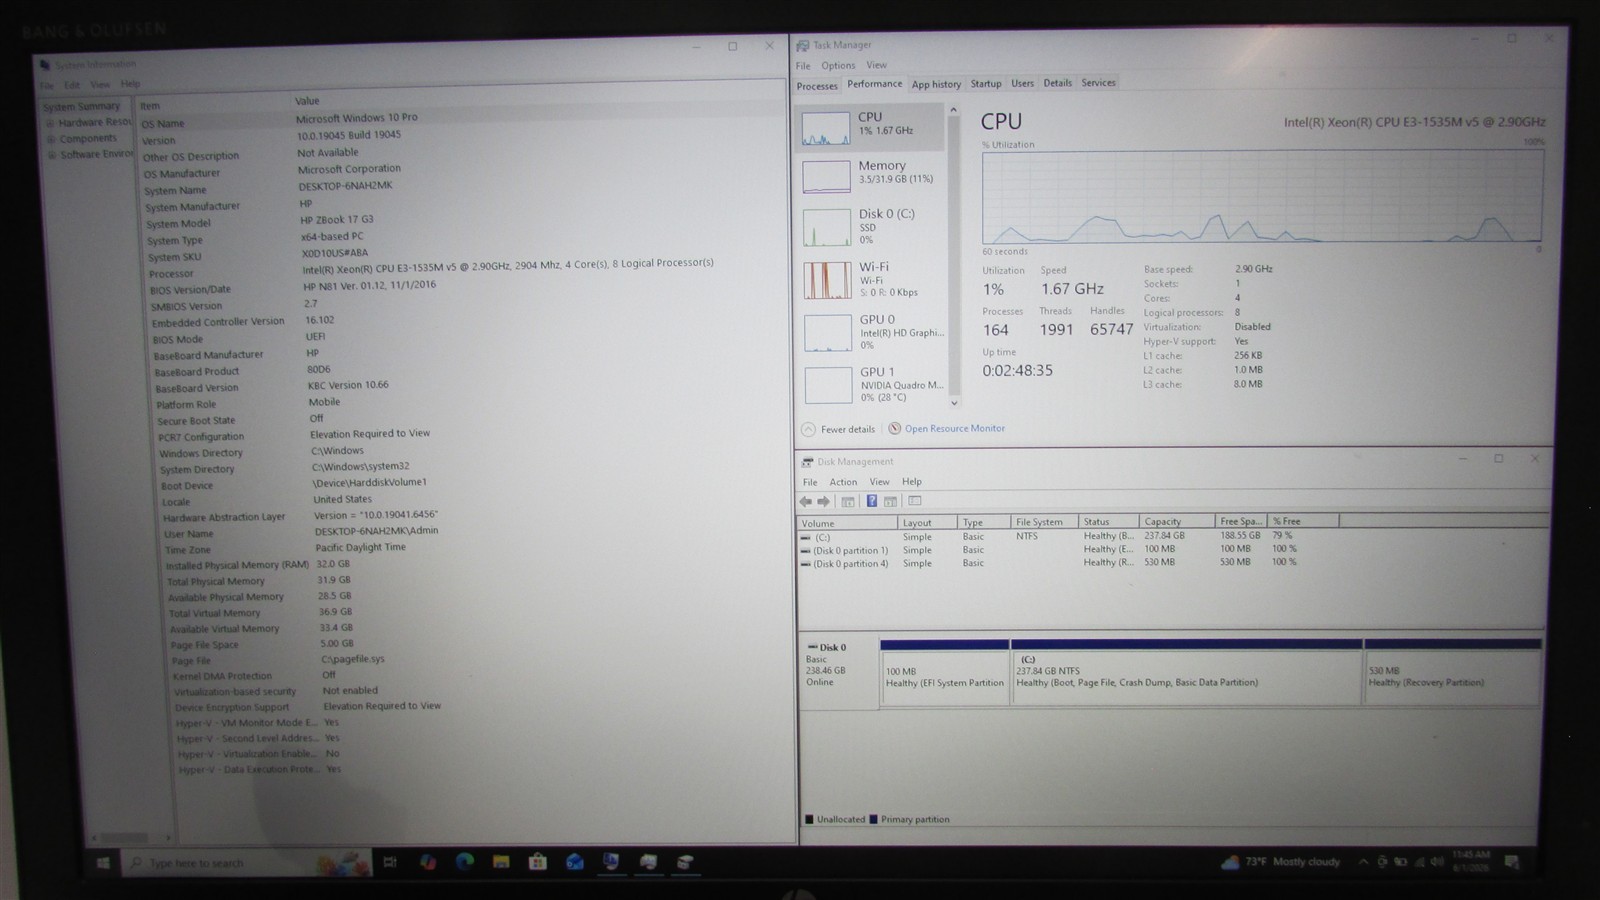The width and height of the screenshot is (1600, 900).
Task: Open System Information Help menu
Action: pyautogui.click(x=131, y=84)
